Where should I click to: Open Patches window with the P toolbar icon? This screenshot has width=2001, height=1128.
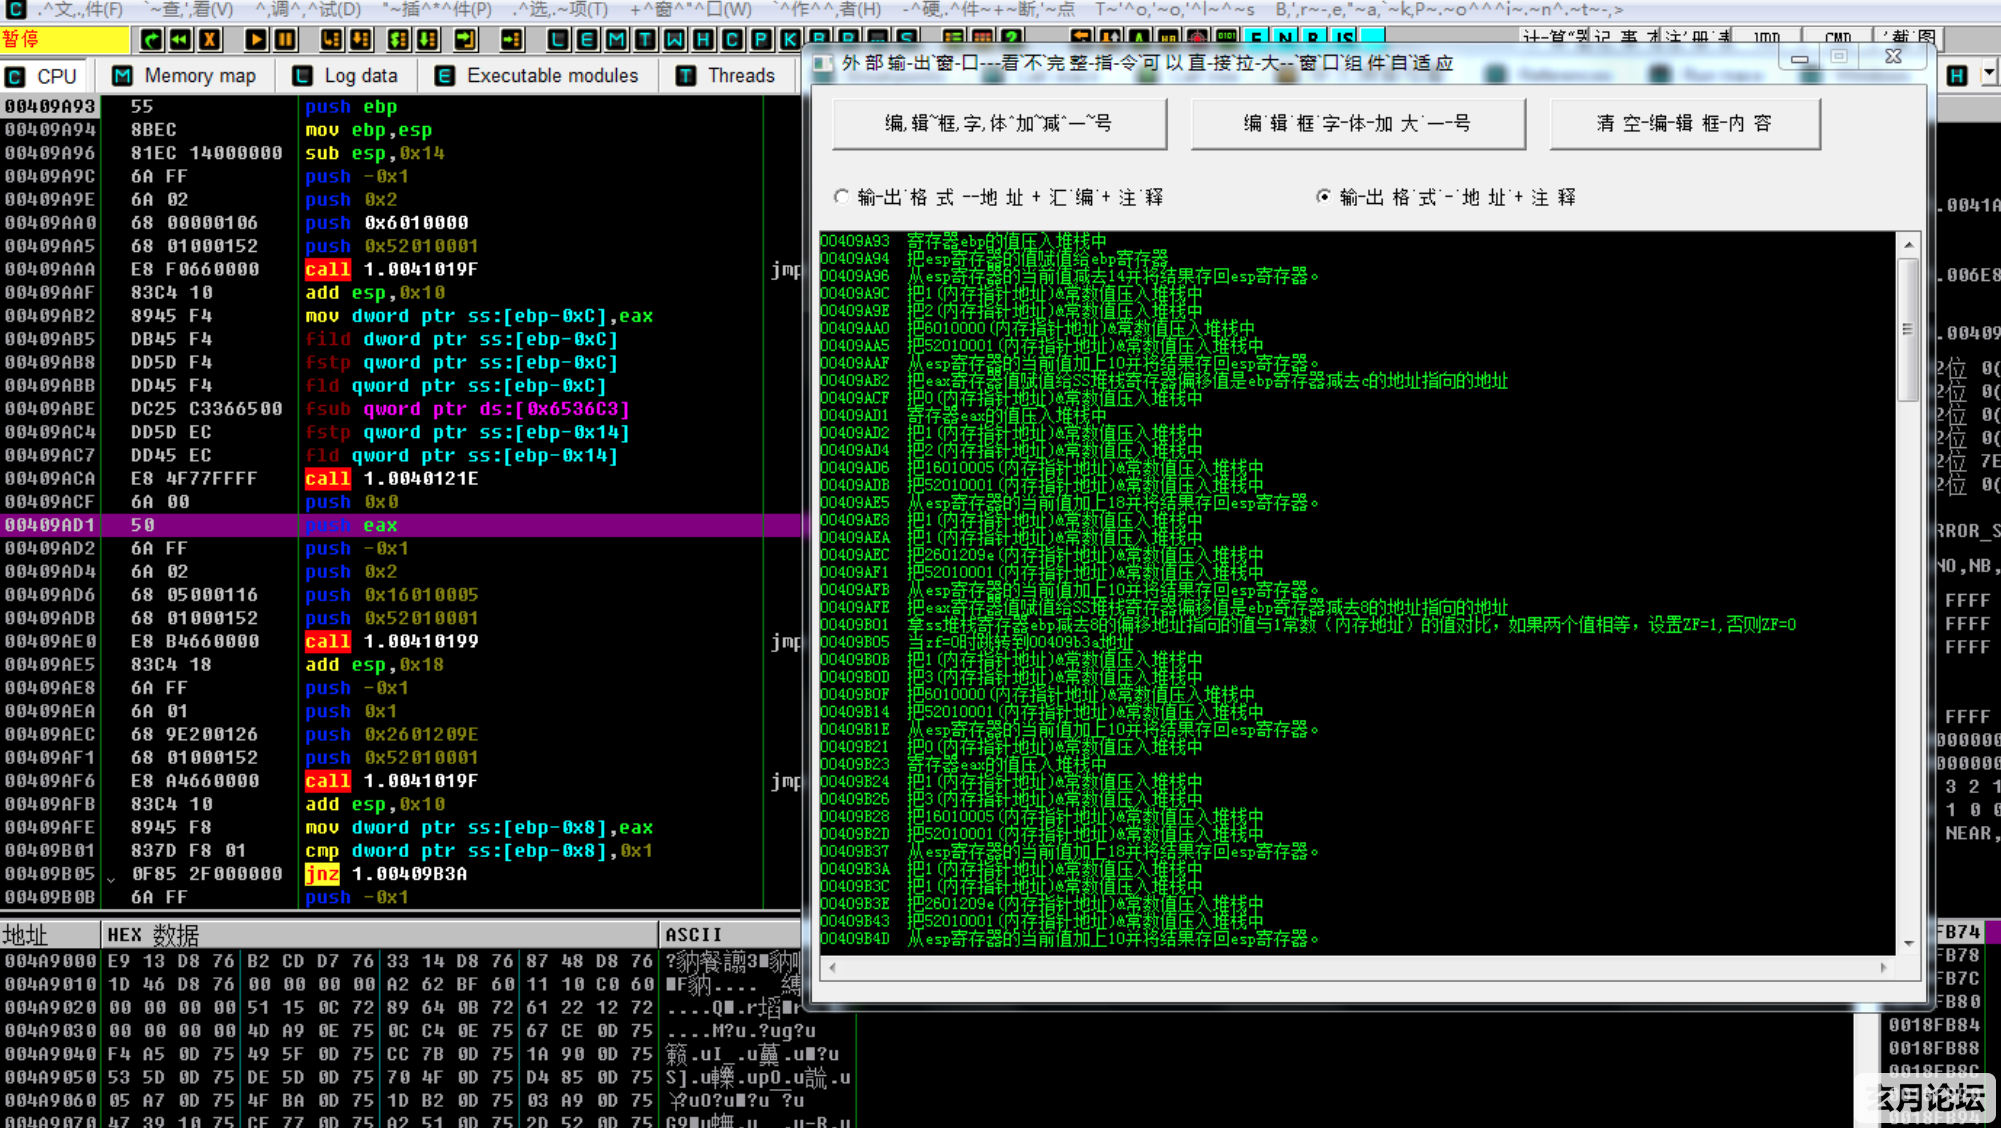761,40
